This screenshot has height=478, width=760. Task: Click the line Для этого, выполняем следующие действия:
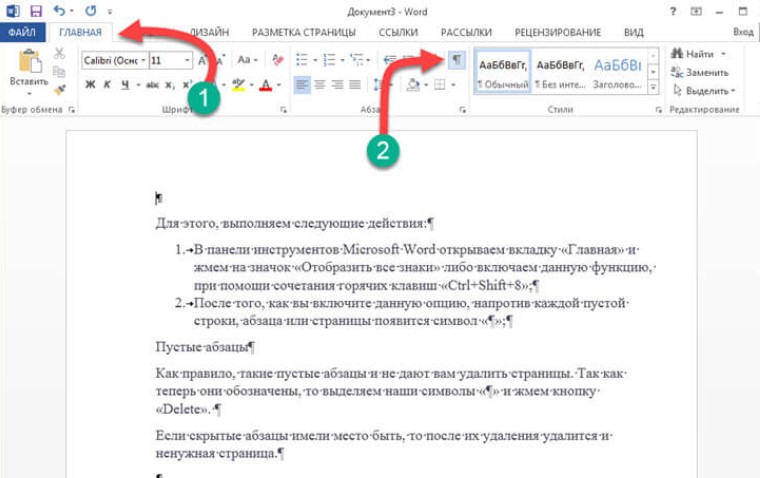292,223
